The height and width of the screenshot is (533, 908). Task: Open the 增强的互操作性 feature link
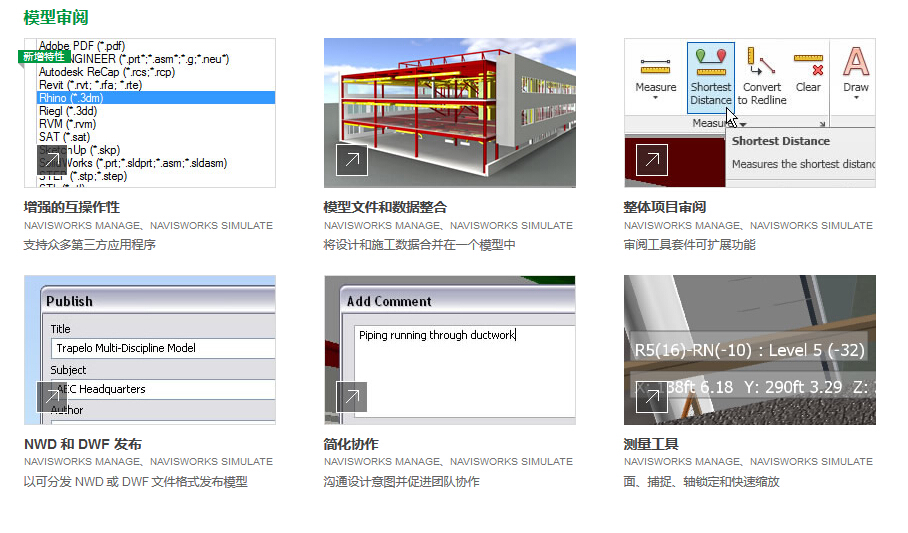click(x=72, y=208)
